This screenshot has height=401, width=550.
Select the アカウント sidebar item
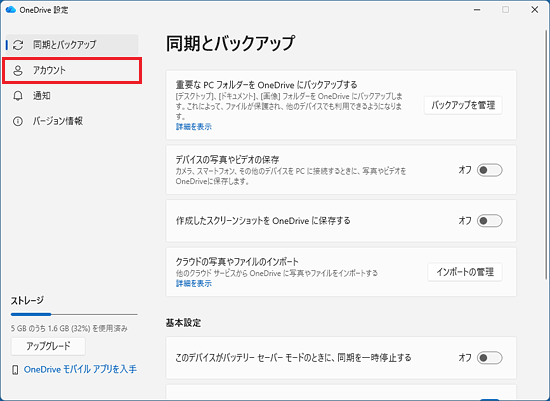coord(72,71)
